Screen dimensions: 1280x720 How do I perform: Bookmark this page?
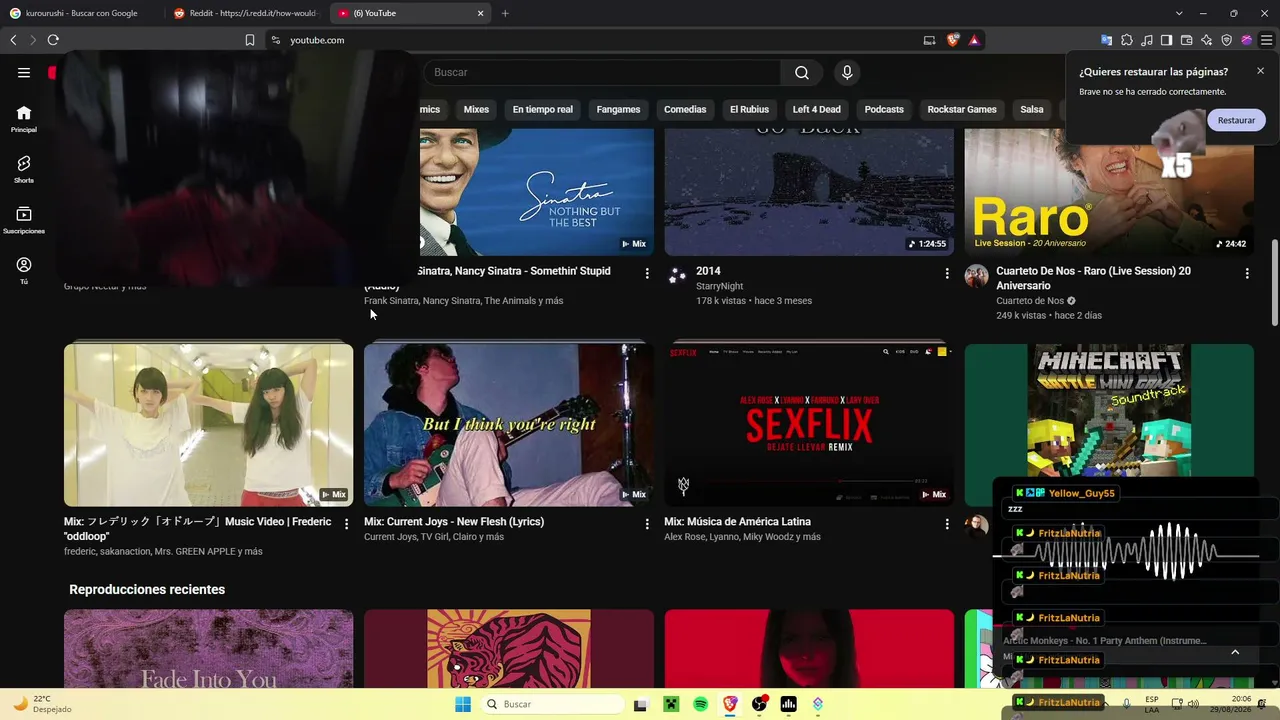250,40
